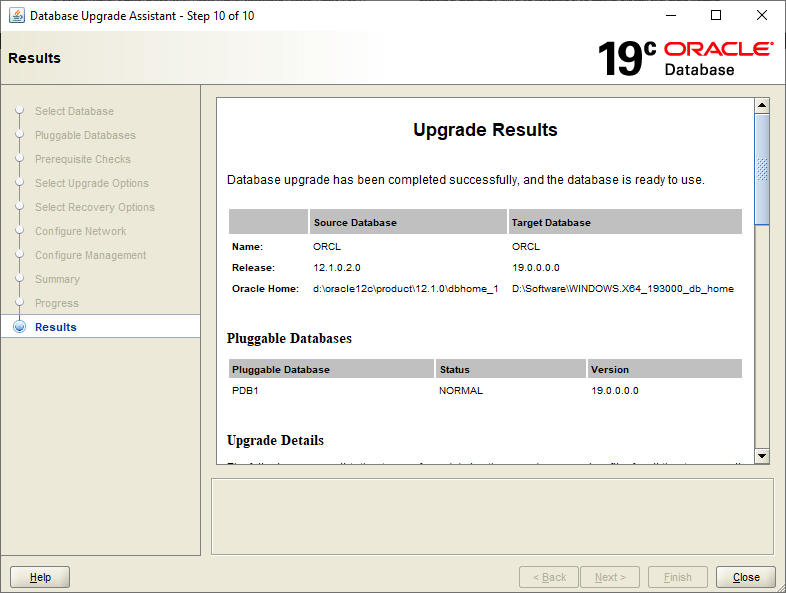Click the upgrade completed successfully message
This screenshot has width=786, height=593.
click(x=466, y=180)
